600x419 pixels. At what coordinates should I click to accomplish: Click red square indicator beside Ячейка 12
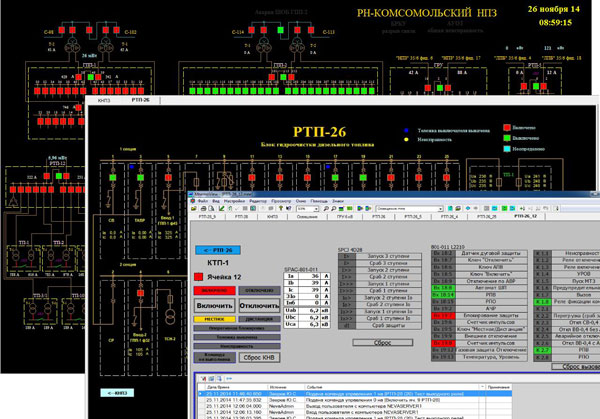pyautogui.click(x=198, y=277)
